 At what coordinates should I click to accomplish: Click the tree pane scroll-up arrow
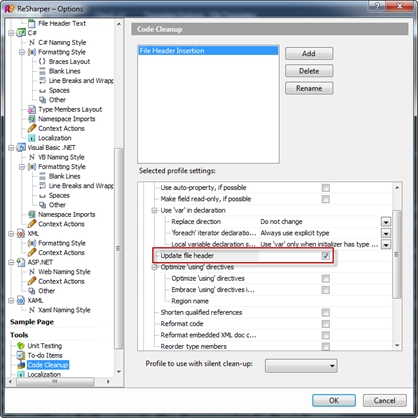click(119, 24)
